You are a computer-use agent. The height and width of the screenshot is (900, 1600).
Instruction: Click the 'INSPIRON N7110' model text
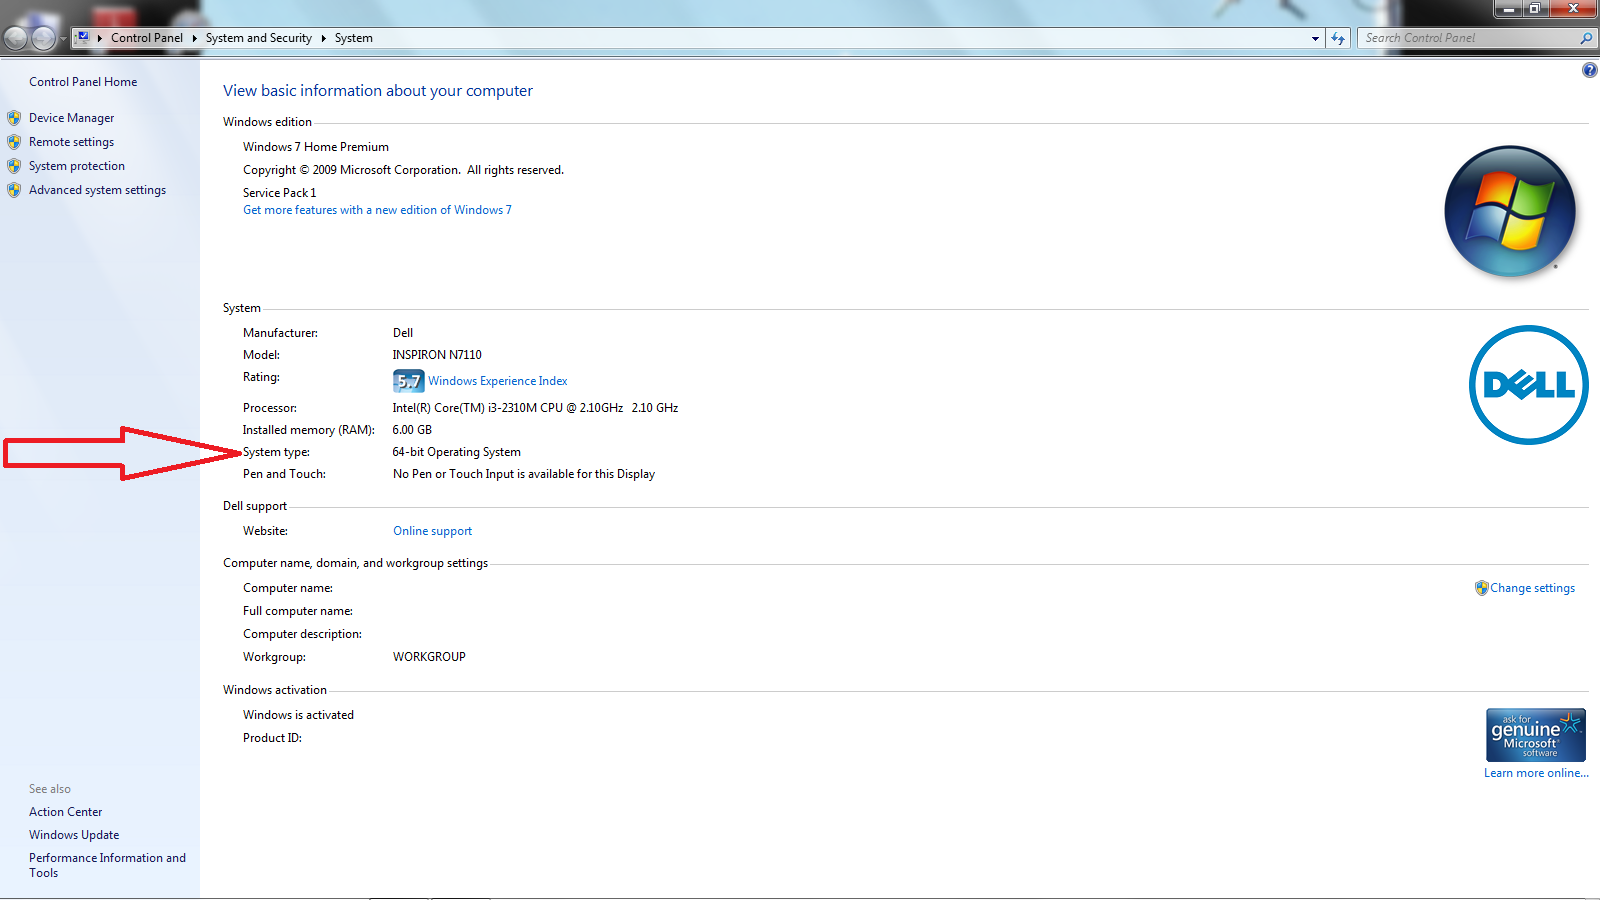(x=437, y=355)
